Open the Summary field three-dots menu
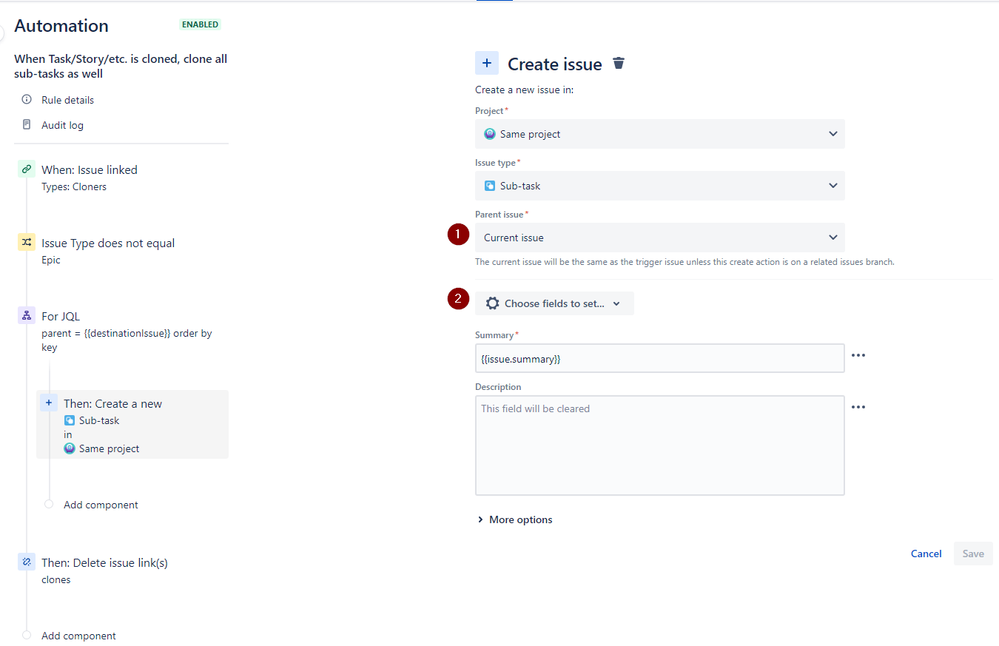This screenshot has height=646, width=999. [858, 355]
